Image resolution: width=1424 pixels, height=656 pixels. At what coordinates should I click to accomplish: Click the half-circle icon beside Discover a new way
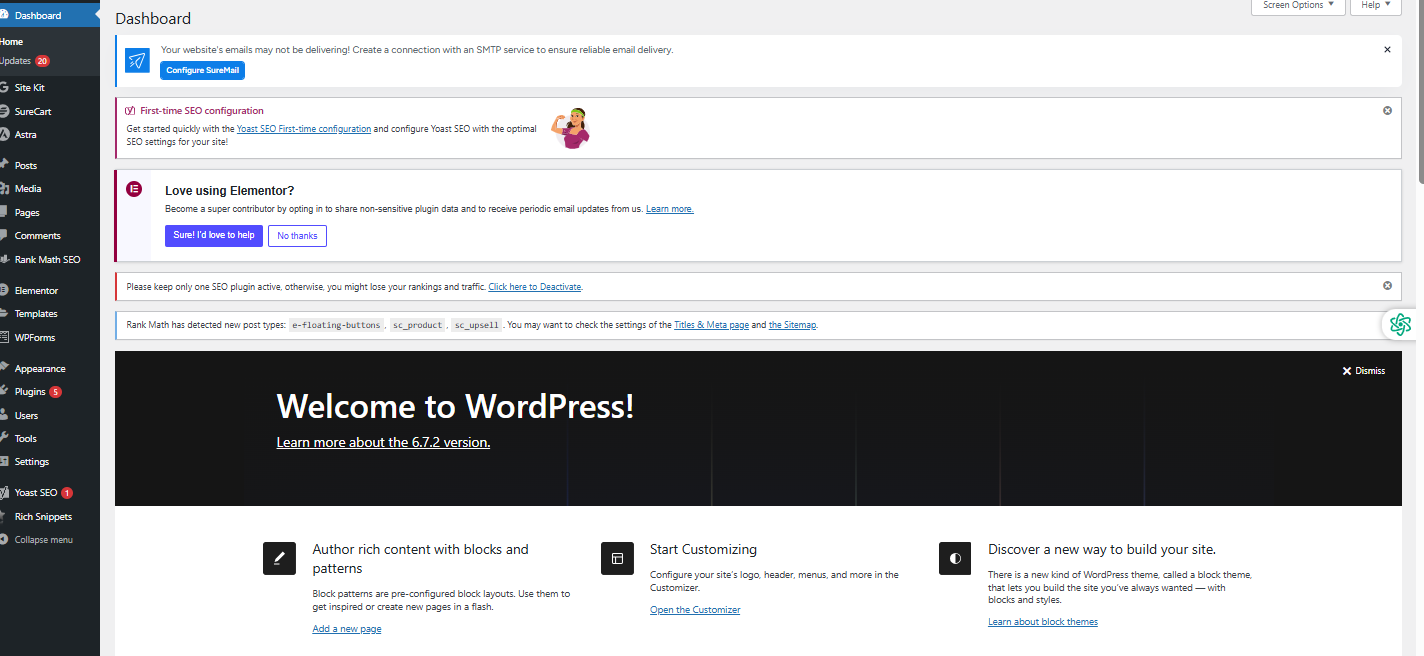tap(955, 558)
